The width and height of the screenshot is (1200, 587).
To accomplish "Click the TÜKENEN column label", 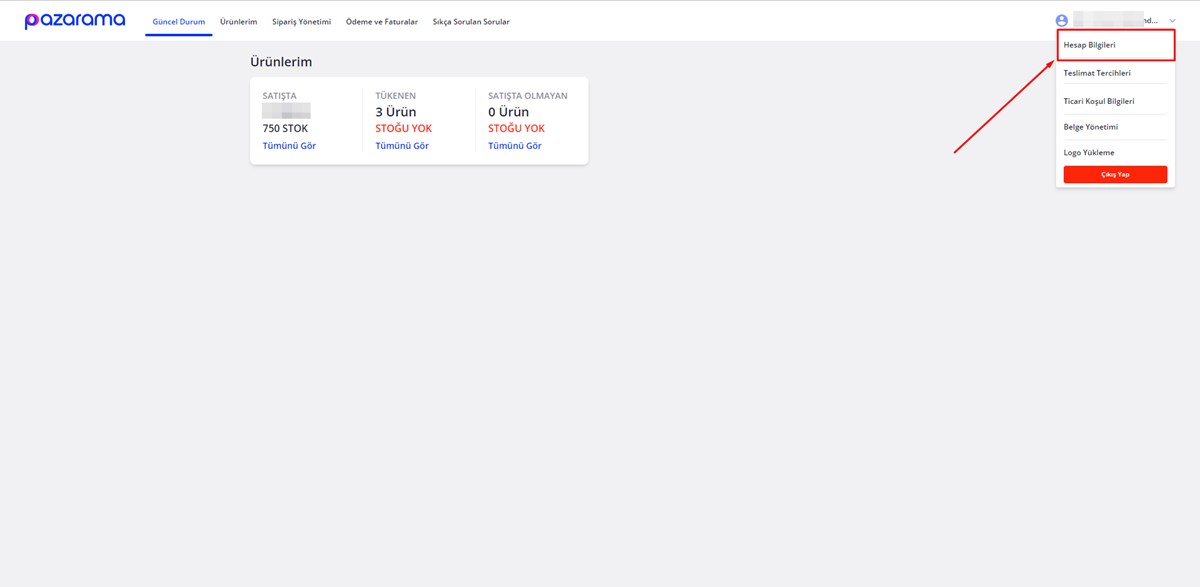I will click(396, 96).
